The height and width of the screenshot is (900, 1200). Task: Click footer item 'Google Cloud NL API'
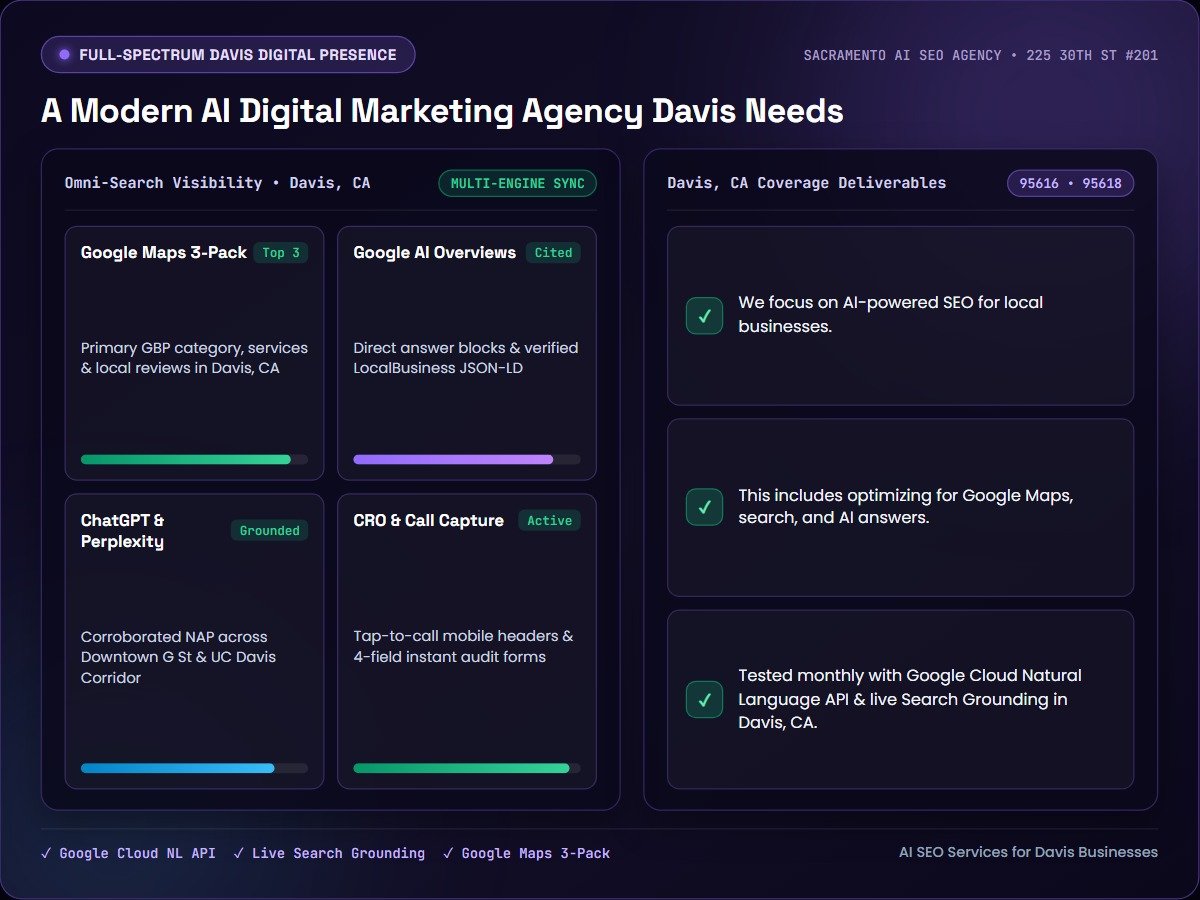pos(128,853)
